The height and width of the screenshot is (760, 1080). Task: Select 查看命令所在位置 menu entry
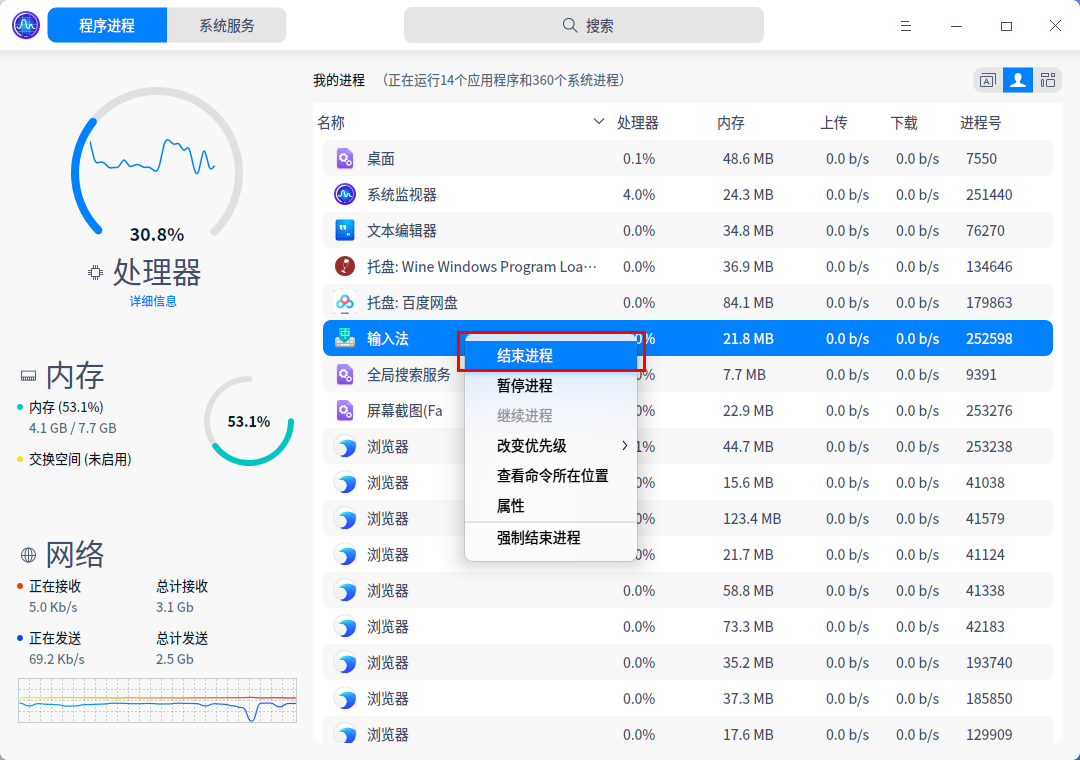(550, 475)
